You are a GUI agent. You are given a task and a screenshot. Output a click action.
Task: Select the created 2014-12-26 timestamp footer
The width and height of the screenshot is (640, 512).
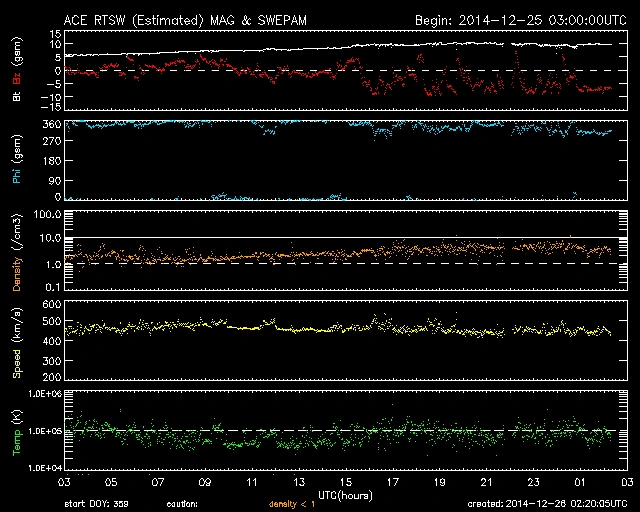(x=547, y=504)
